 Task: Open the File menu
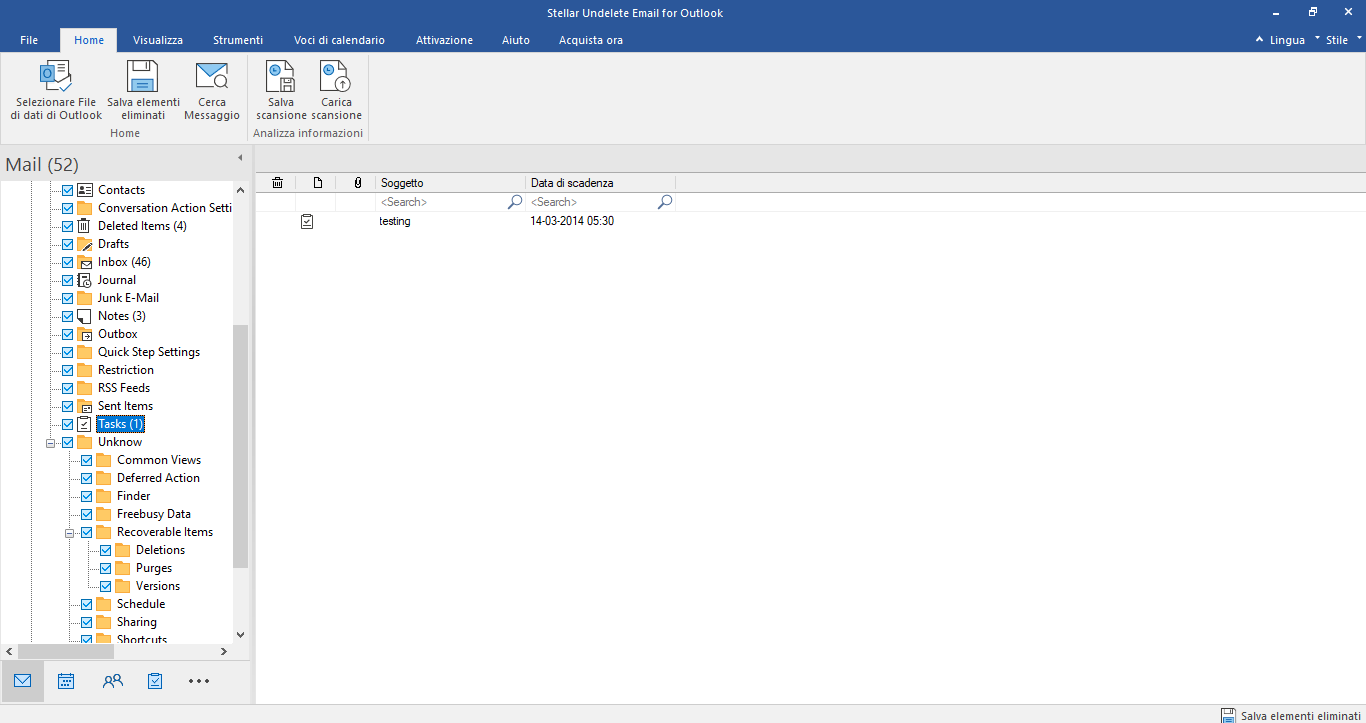[x=29, y=40]
